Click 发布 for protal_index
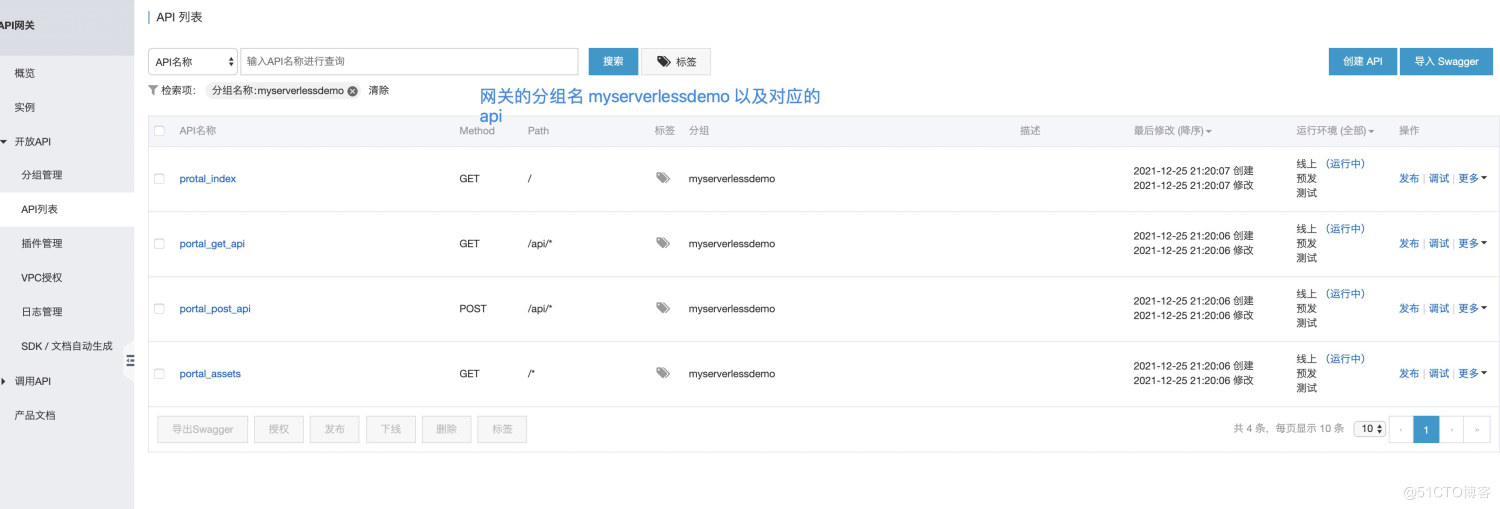1500x509 pixels. [x=1409, y=178]
